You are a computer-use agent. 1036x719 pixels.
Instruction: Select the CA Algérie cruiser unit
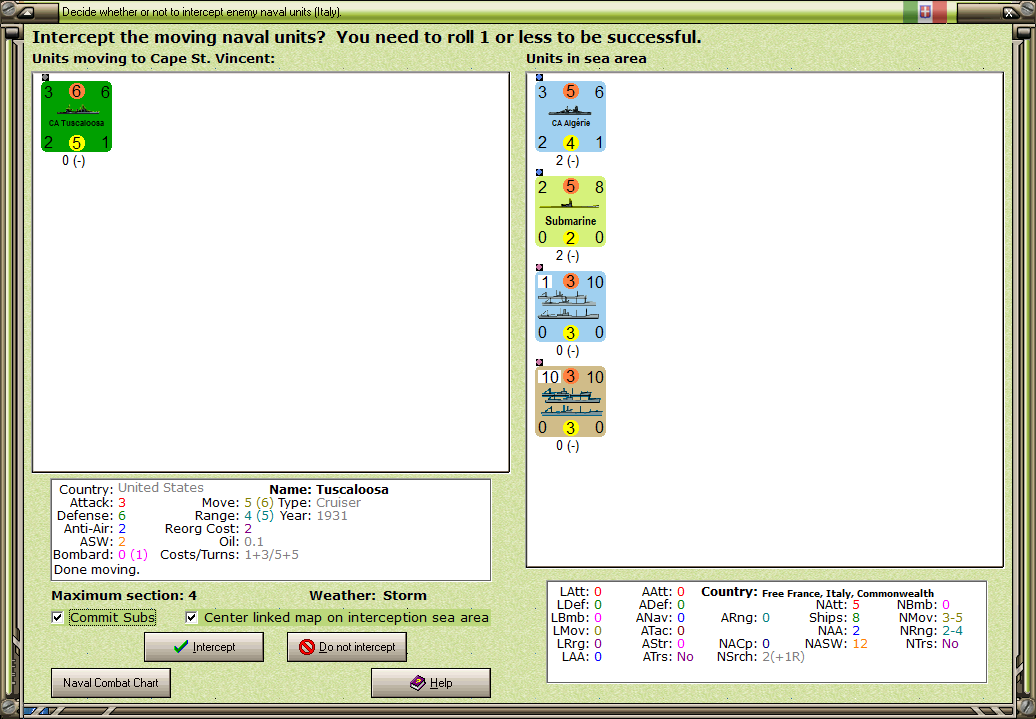click(570, 117)
